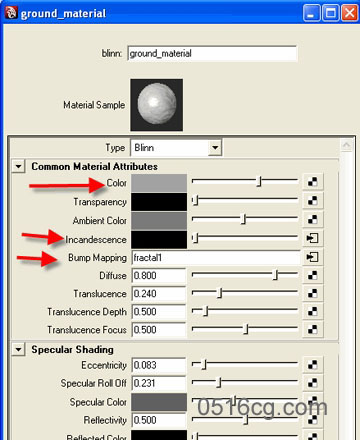Viewport: 360px width, 440px height.
Task: Click the Color map checker button
Action: [x=312, y=182]
